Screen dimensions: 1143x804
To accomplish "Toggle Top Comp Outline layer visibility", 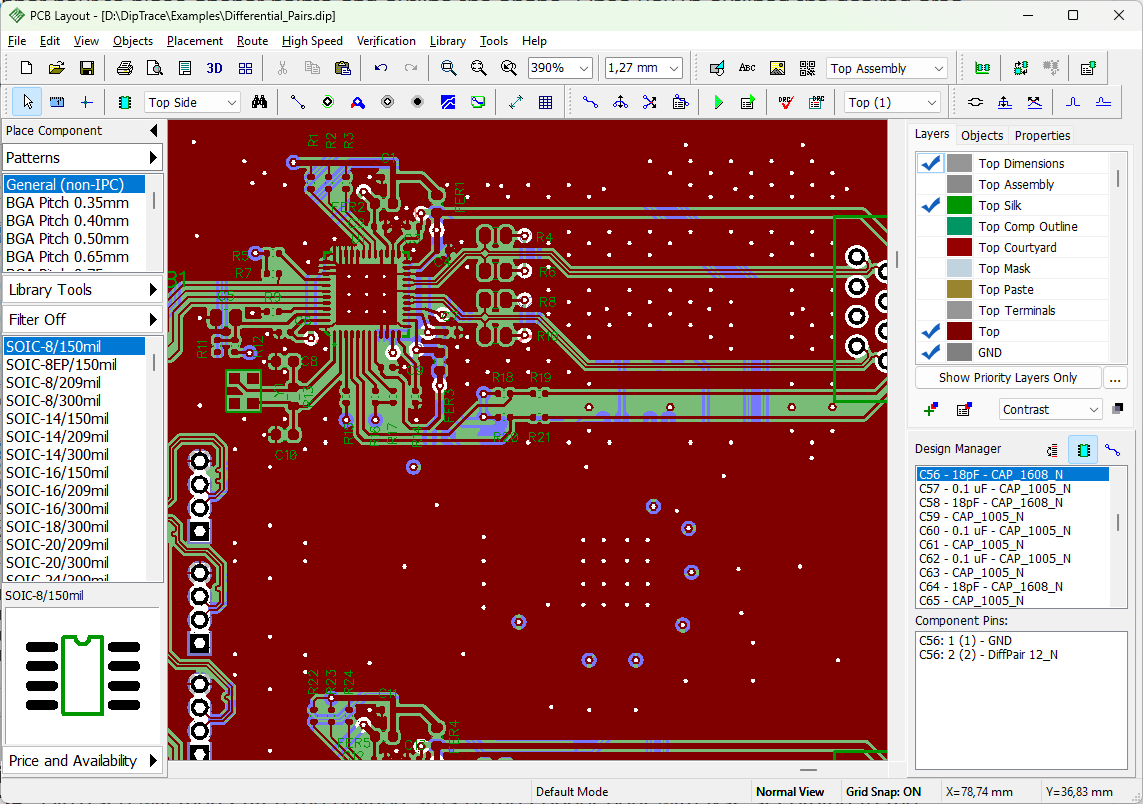I will (x=930, y=227).
